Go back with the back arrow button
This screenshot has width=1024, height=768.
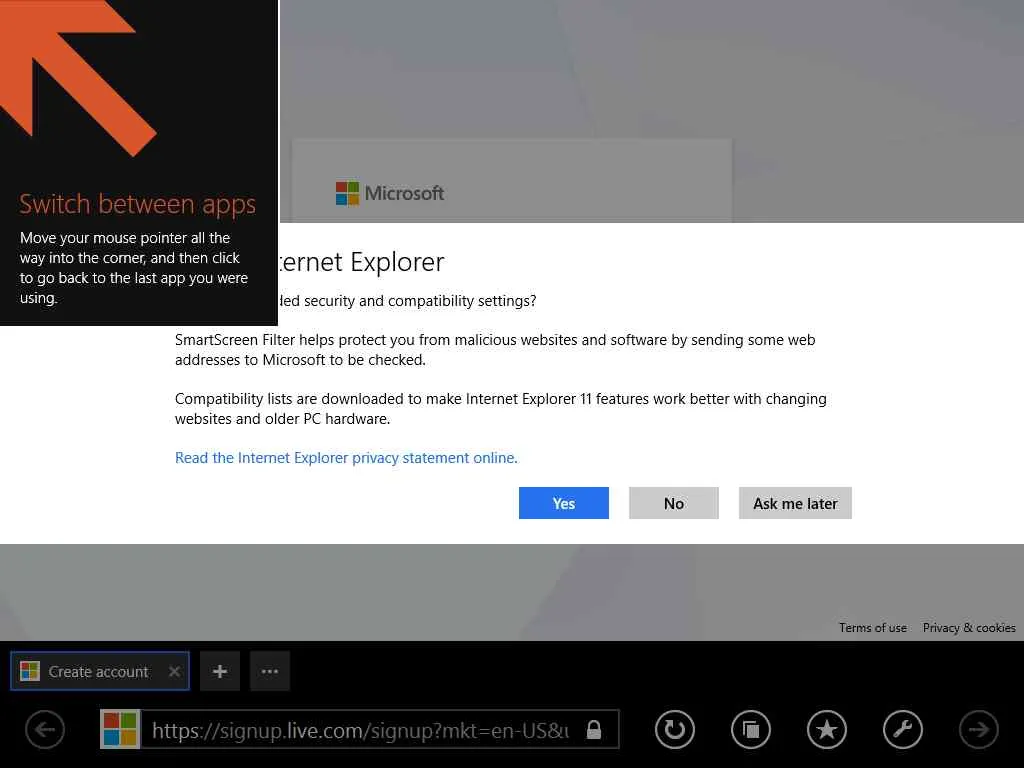click(x=45, y=729)
